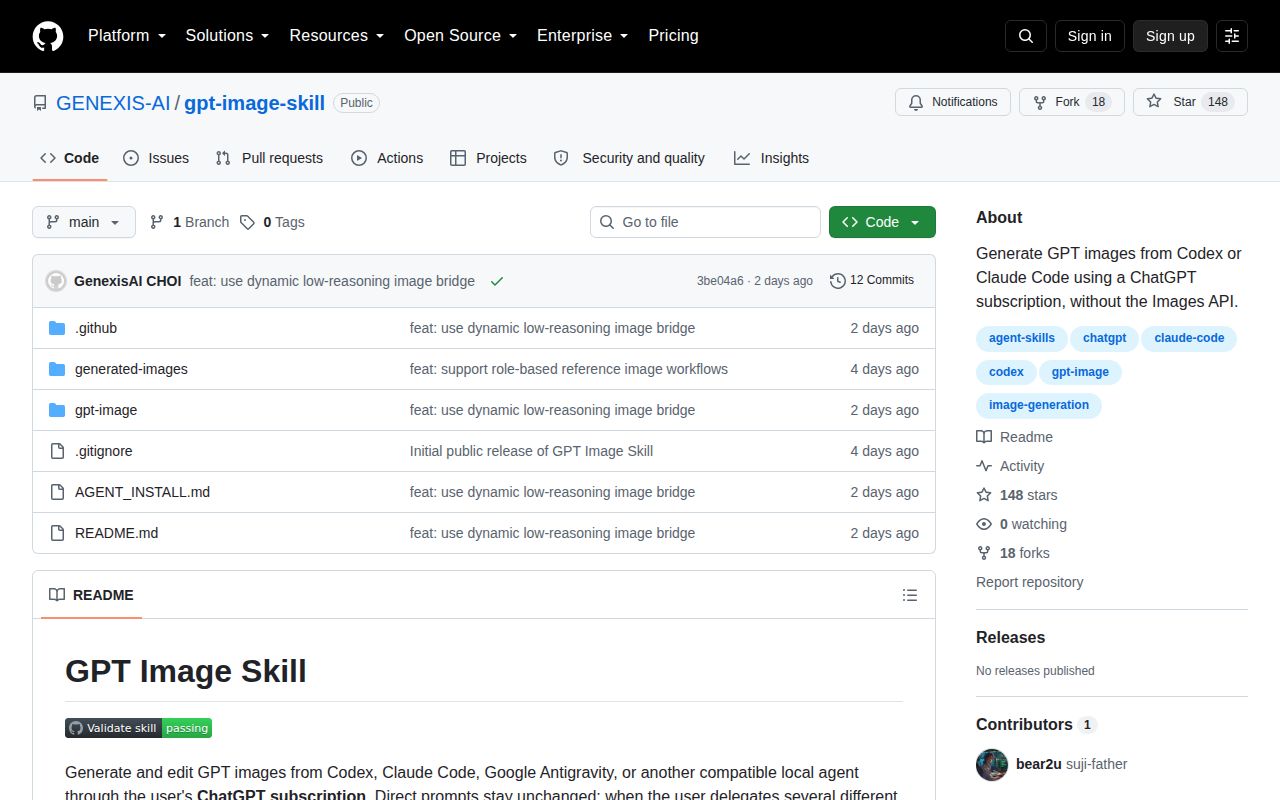
Task: Expand the Open Source dropdown menu
Action: 461,36
